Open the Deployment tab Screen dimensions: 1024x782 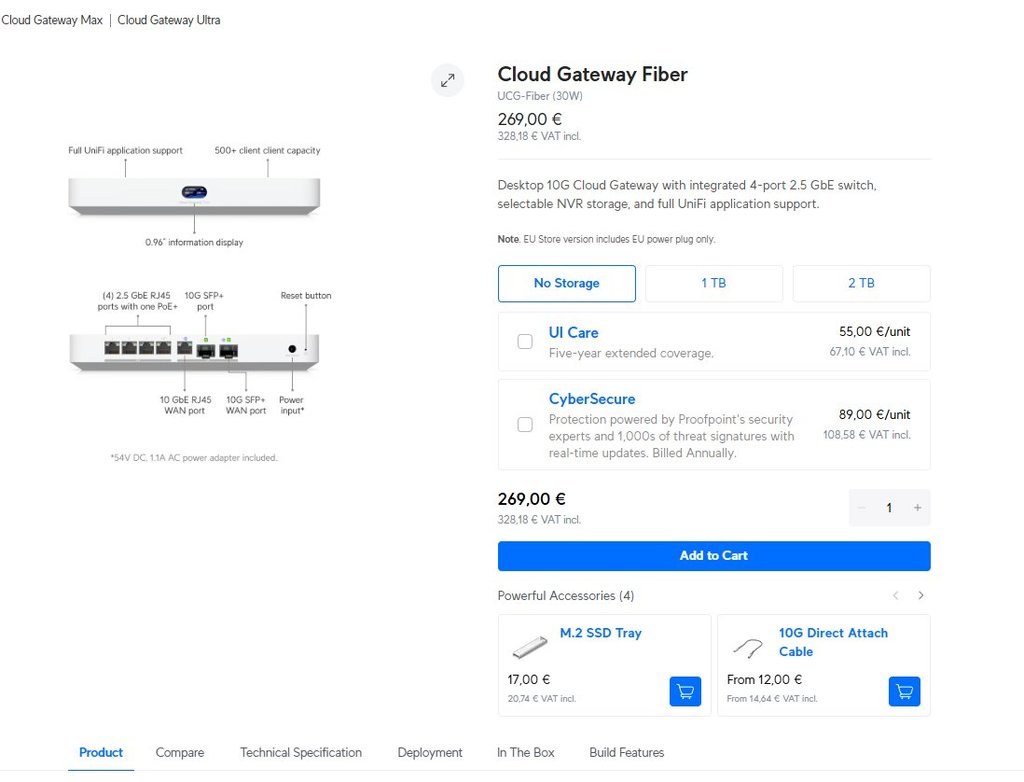tap(430, 753)
